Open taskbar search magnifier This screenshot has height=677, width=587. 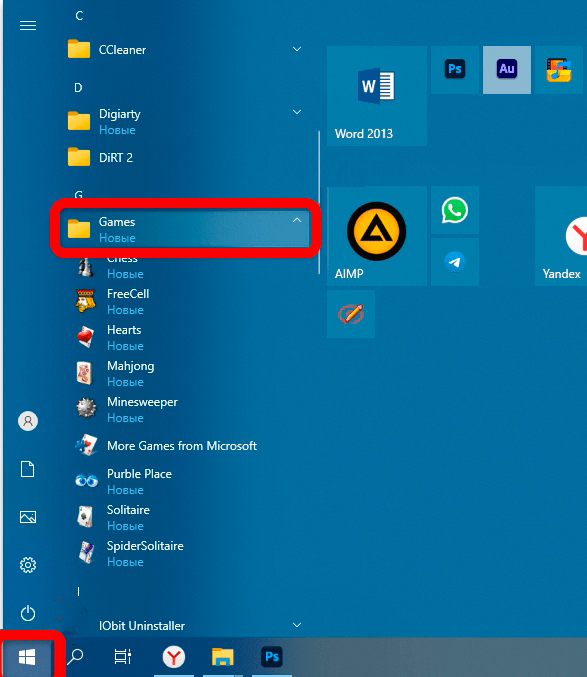(x=76, y=656)
